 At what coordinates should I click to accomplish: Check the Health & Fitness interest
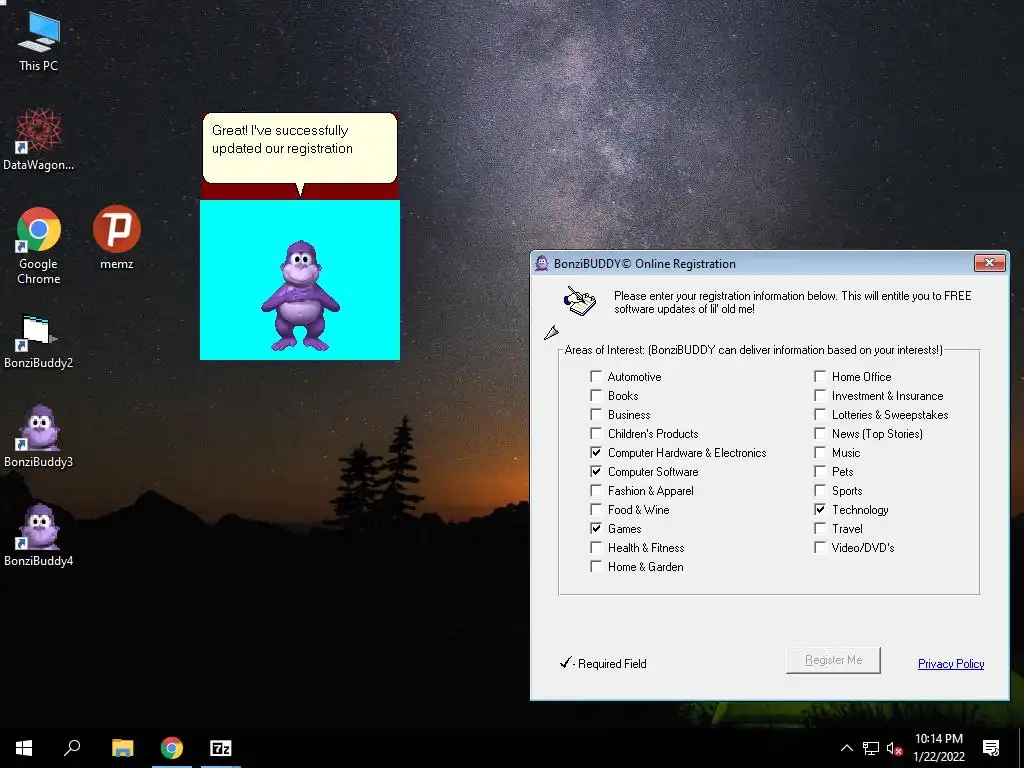click(596, 547)
